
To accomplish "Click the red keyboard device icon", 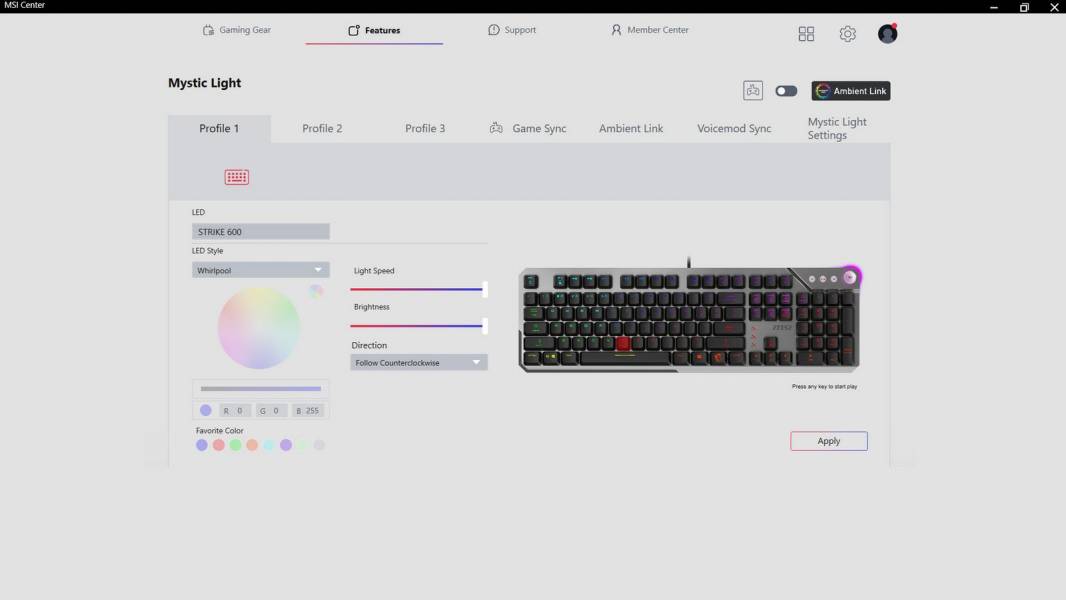I will click(237, 177).
